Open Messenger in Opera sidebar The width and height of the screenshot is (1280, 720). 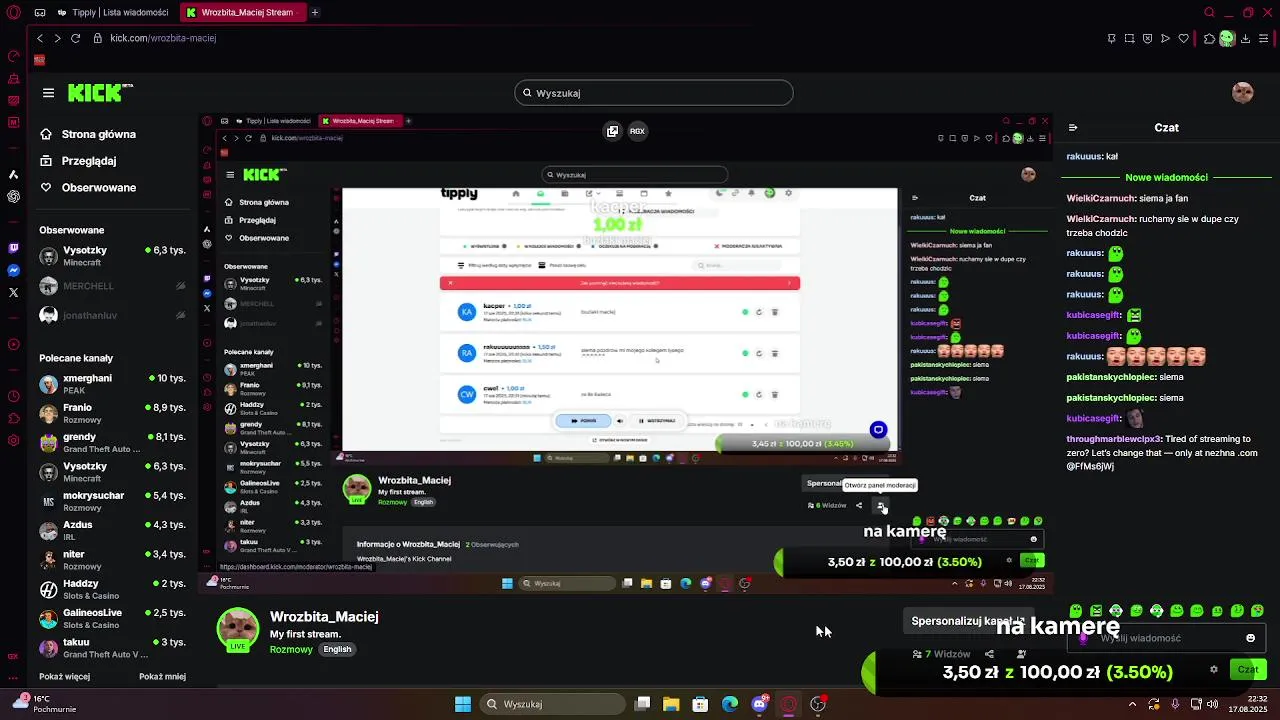(x=13, y=270)
